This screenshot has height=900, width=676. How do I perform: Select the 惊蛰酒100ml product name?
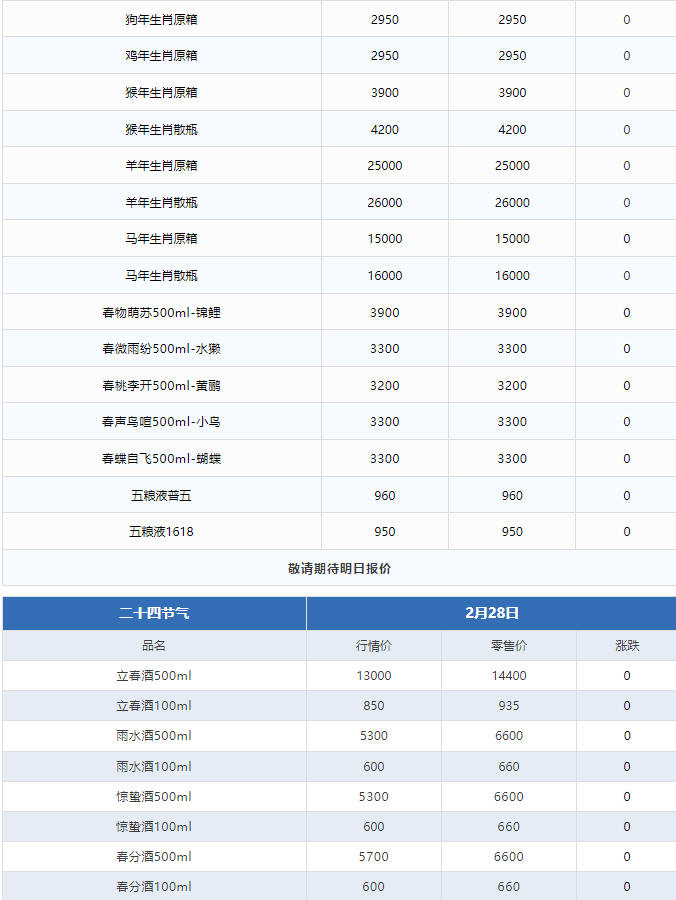pyautogui.click(x=154, y=827)
